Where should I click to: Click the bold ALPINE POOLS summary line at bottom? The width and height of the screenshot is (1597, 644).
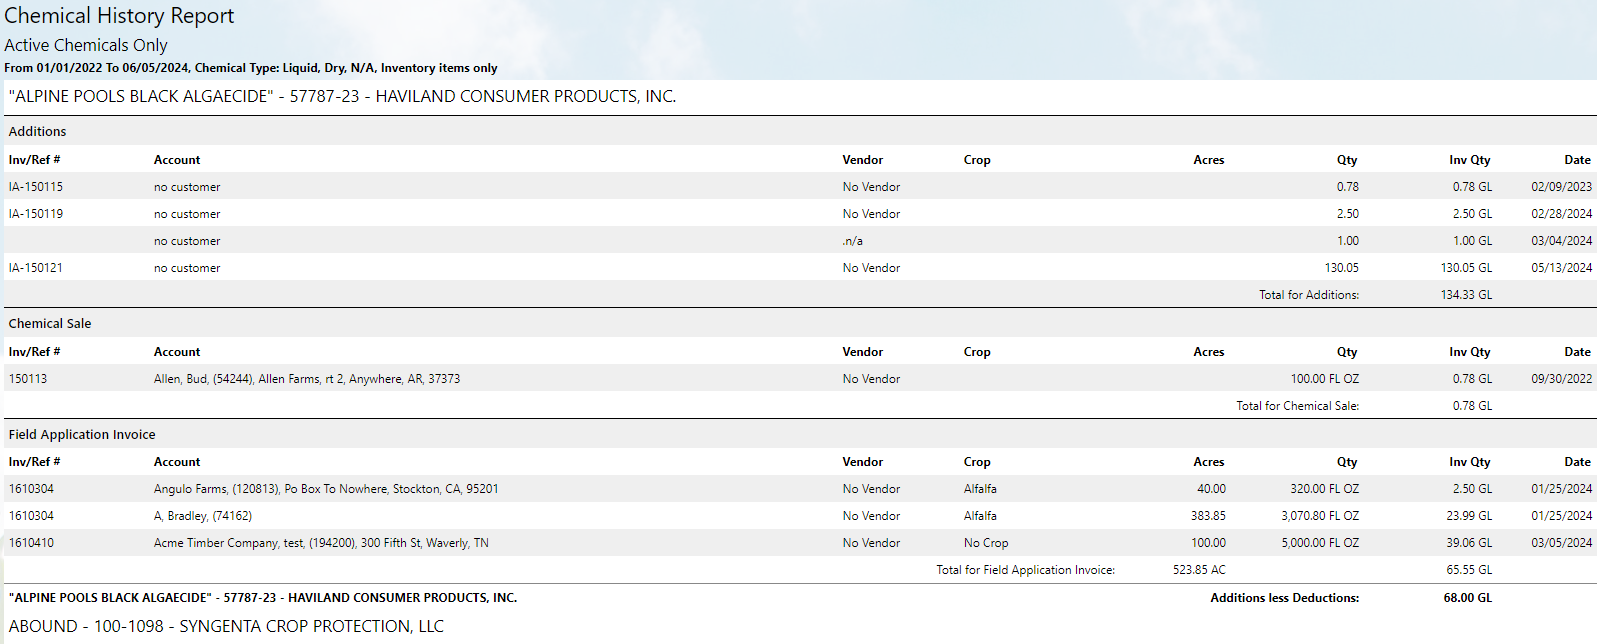coord(263,598)
